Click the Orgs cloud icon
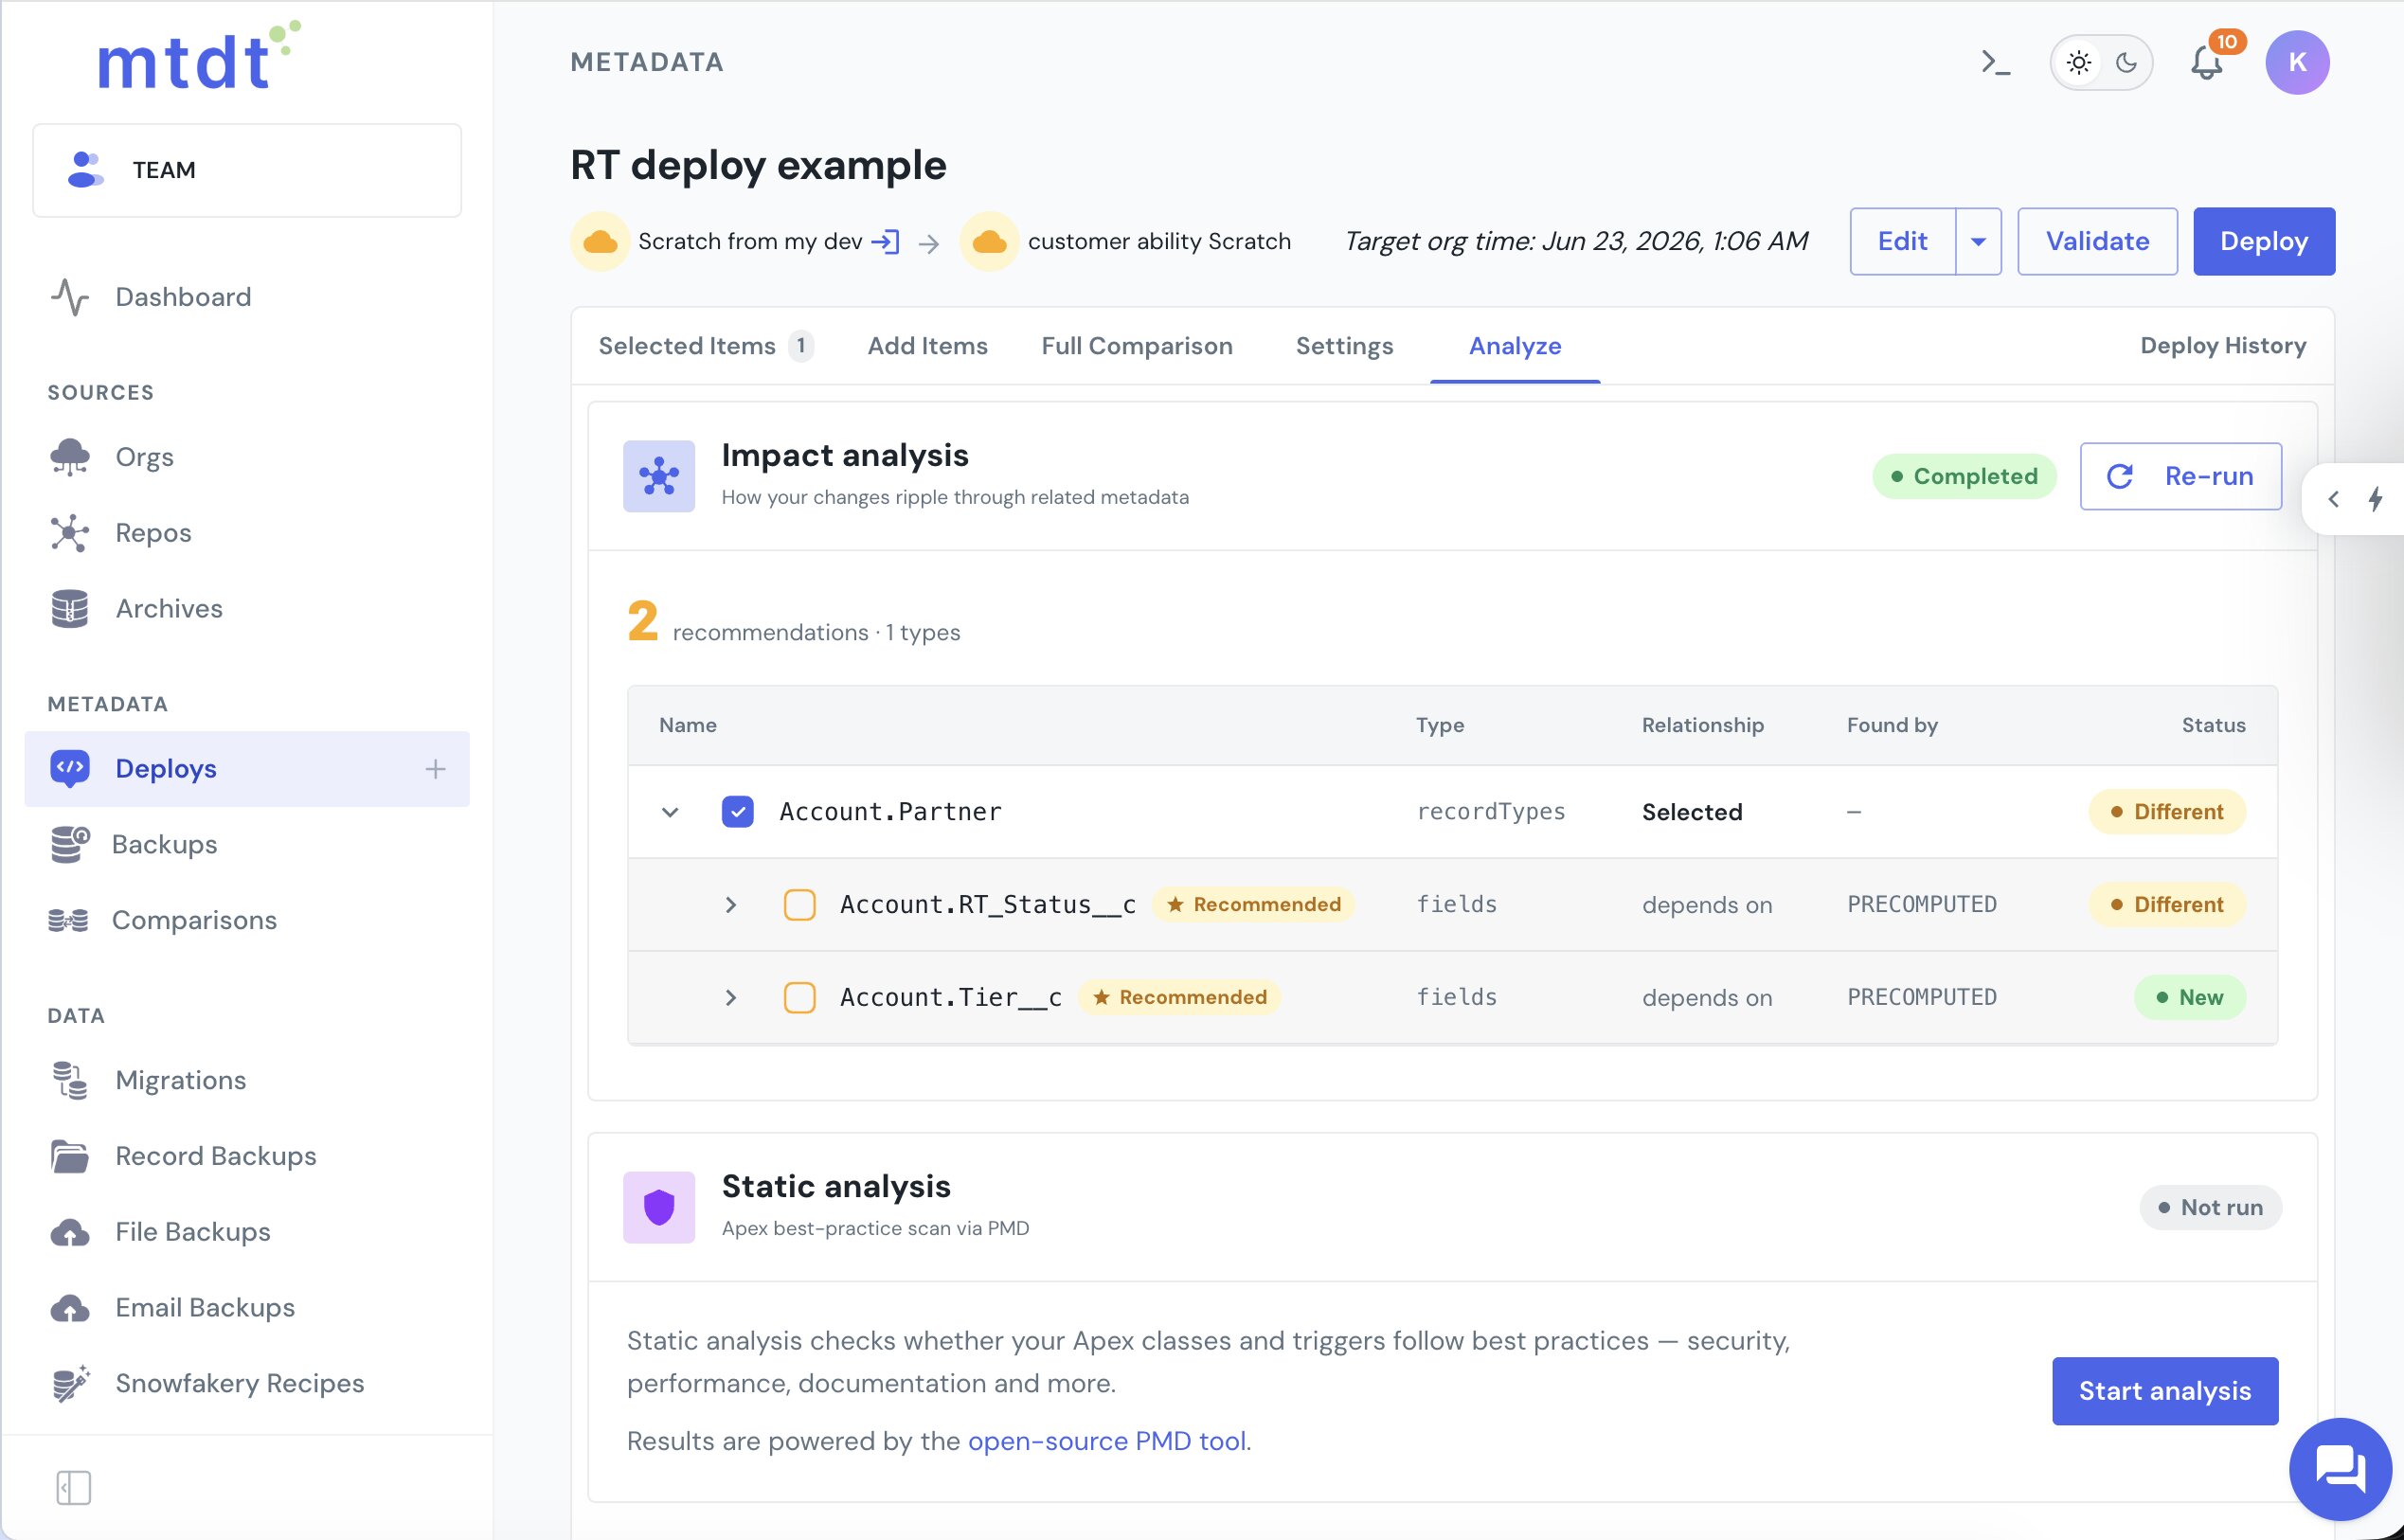 [69, 457]
